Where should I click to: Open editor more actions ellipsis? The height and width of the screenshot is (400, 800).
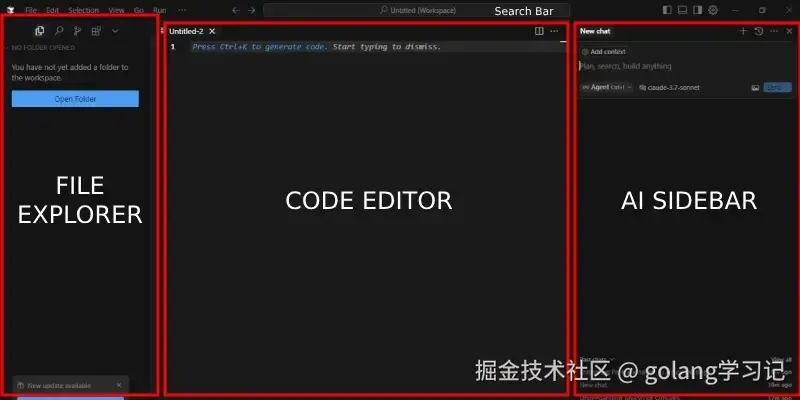[554, 31]
